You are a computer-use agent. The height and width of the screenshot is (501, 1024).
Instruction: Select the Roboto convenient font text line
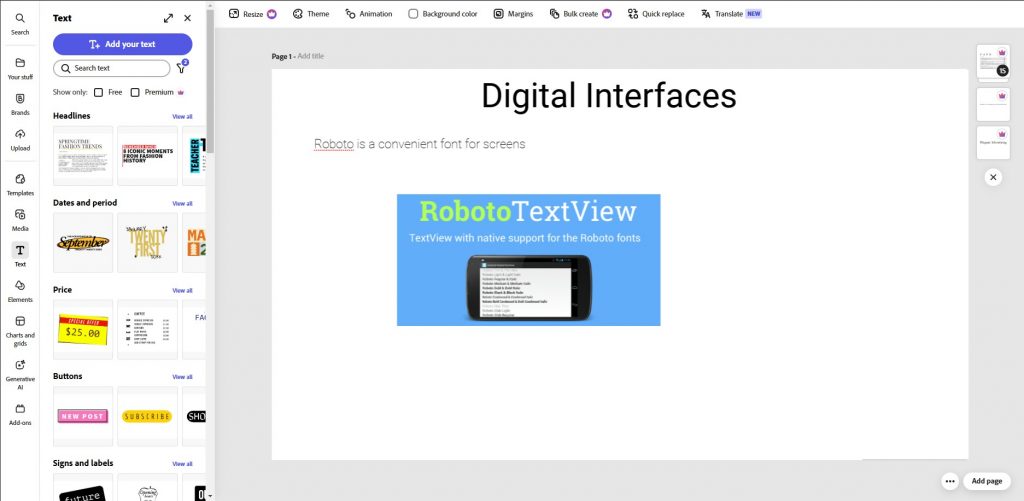tap(419, 144)
